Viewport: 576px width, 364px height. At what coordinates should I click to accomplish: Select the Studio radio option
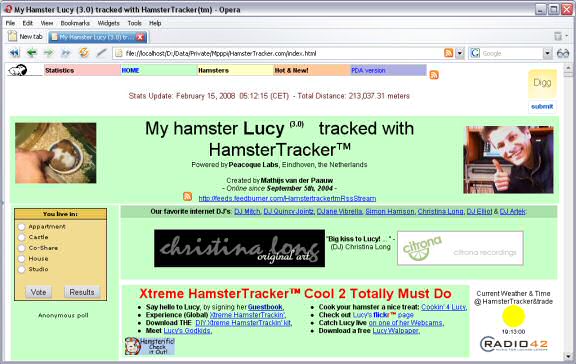click(22, 269)
